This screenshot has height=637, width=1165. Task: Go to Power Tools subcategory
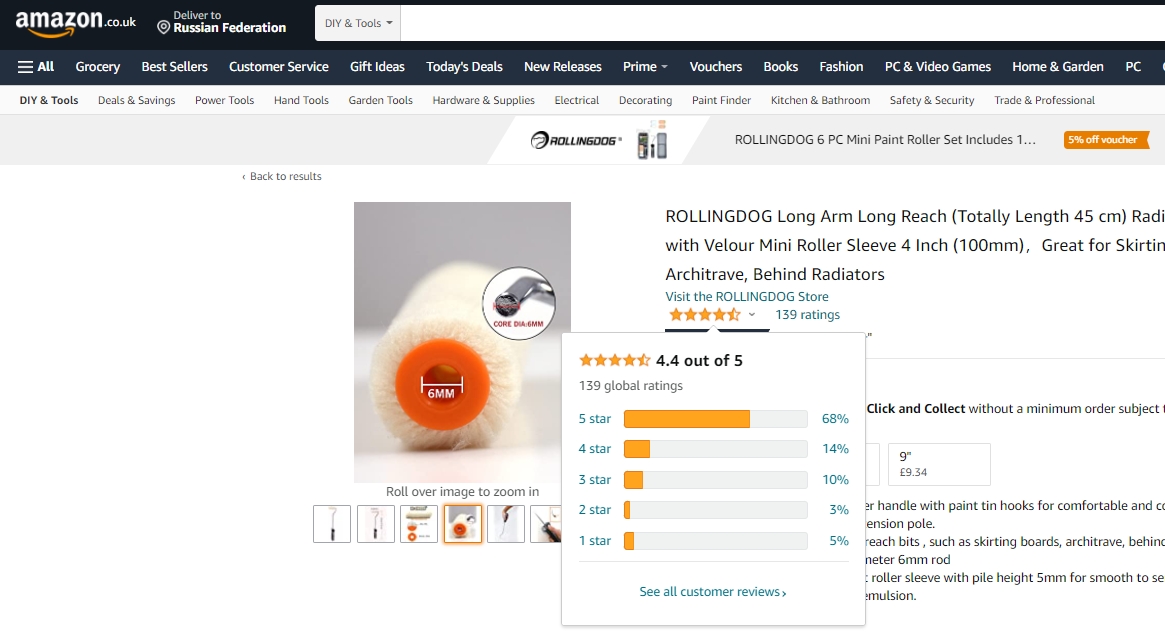click(x=224, y=100)
